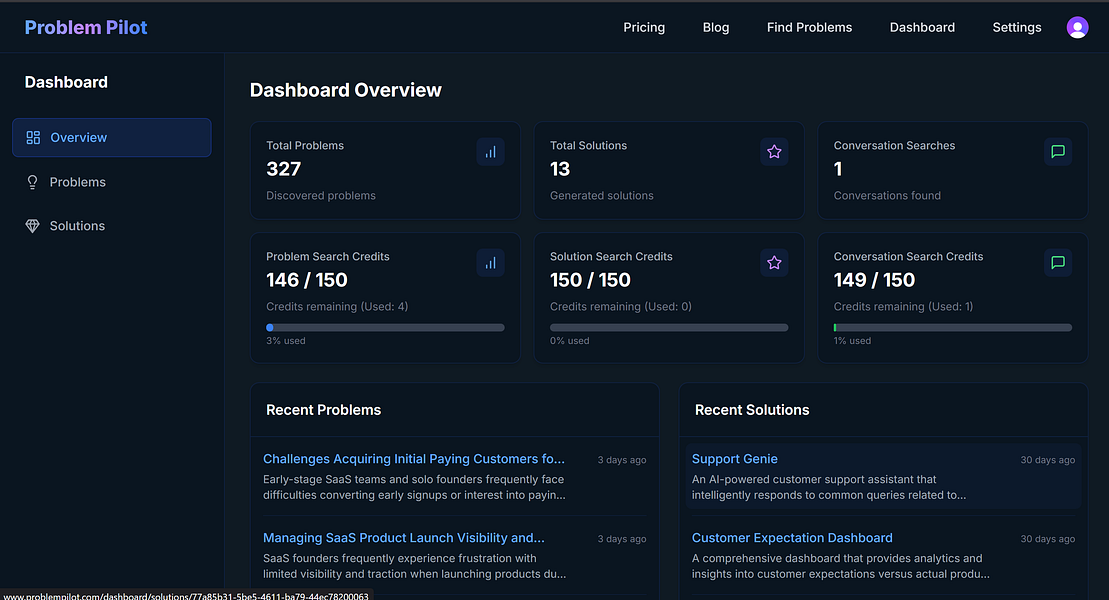The image size is (1109, 600).
Task: Open Settings from the top navigation
Action: (x=1016, y=28)
